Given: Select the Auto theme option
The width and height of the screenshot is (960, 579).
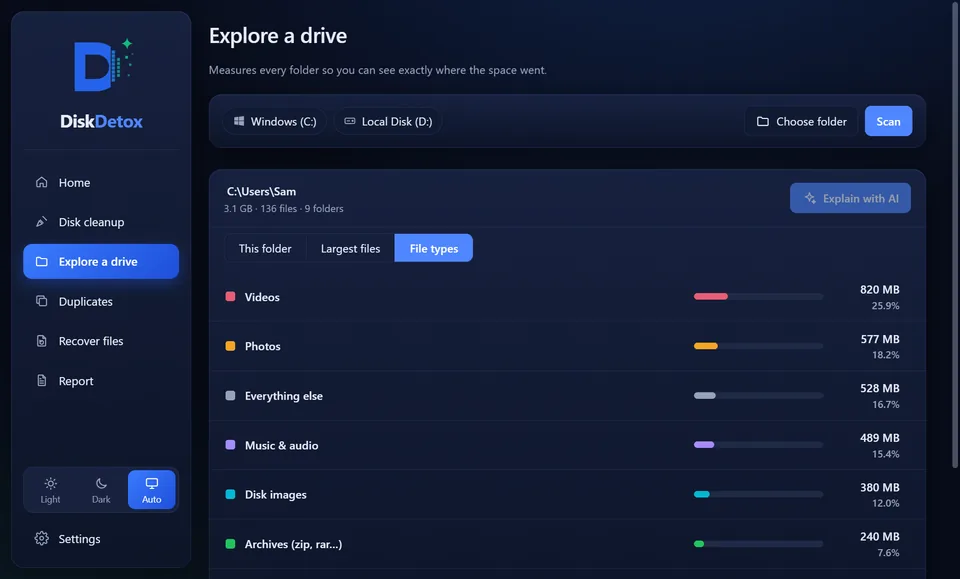Looking at the screenshot, I should [x=152, y=490].
